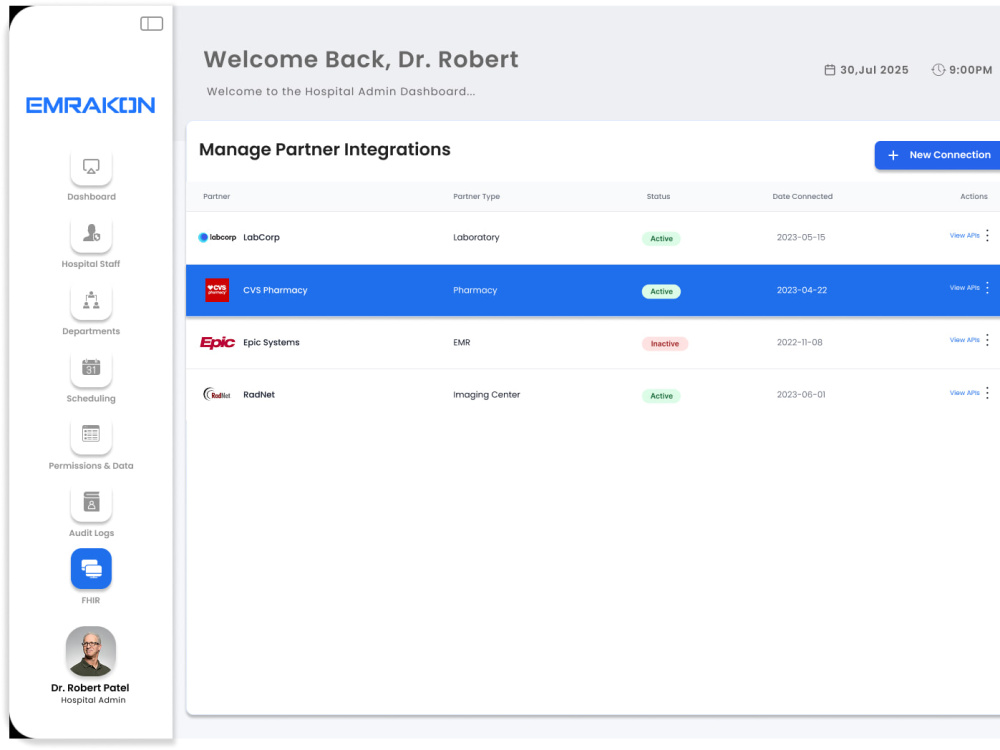
Task: Click the Partner column header
Action: point(217,196)
